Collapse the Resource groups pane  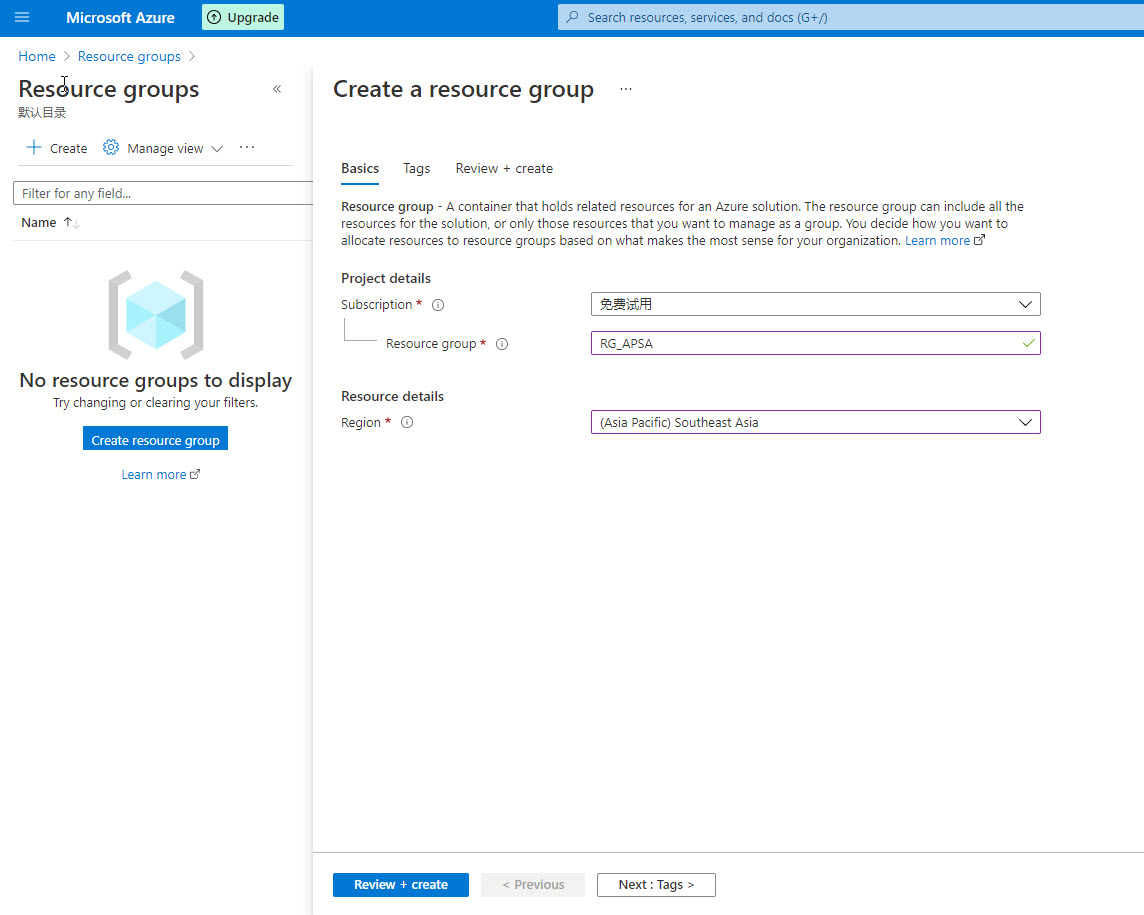click(x=277, y=89)
